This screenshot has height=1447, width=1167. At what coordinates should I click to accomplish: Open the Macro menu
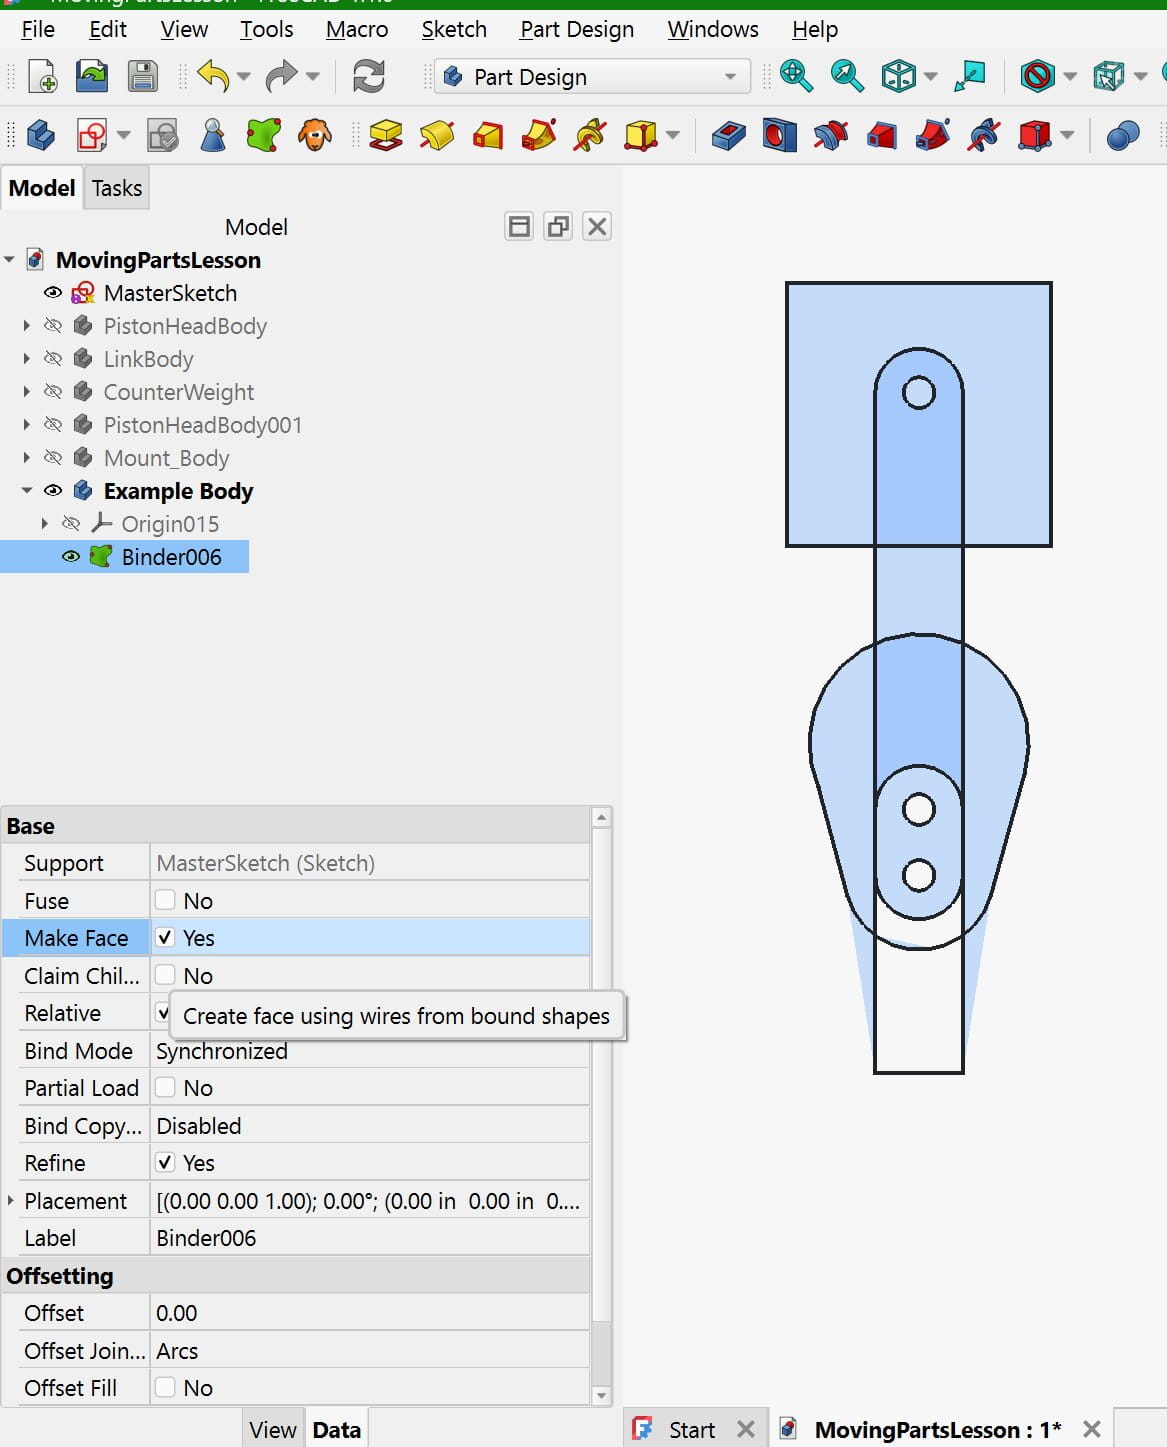click(357, 29)
